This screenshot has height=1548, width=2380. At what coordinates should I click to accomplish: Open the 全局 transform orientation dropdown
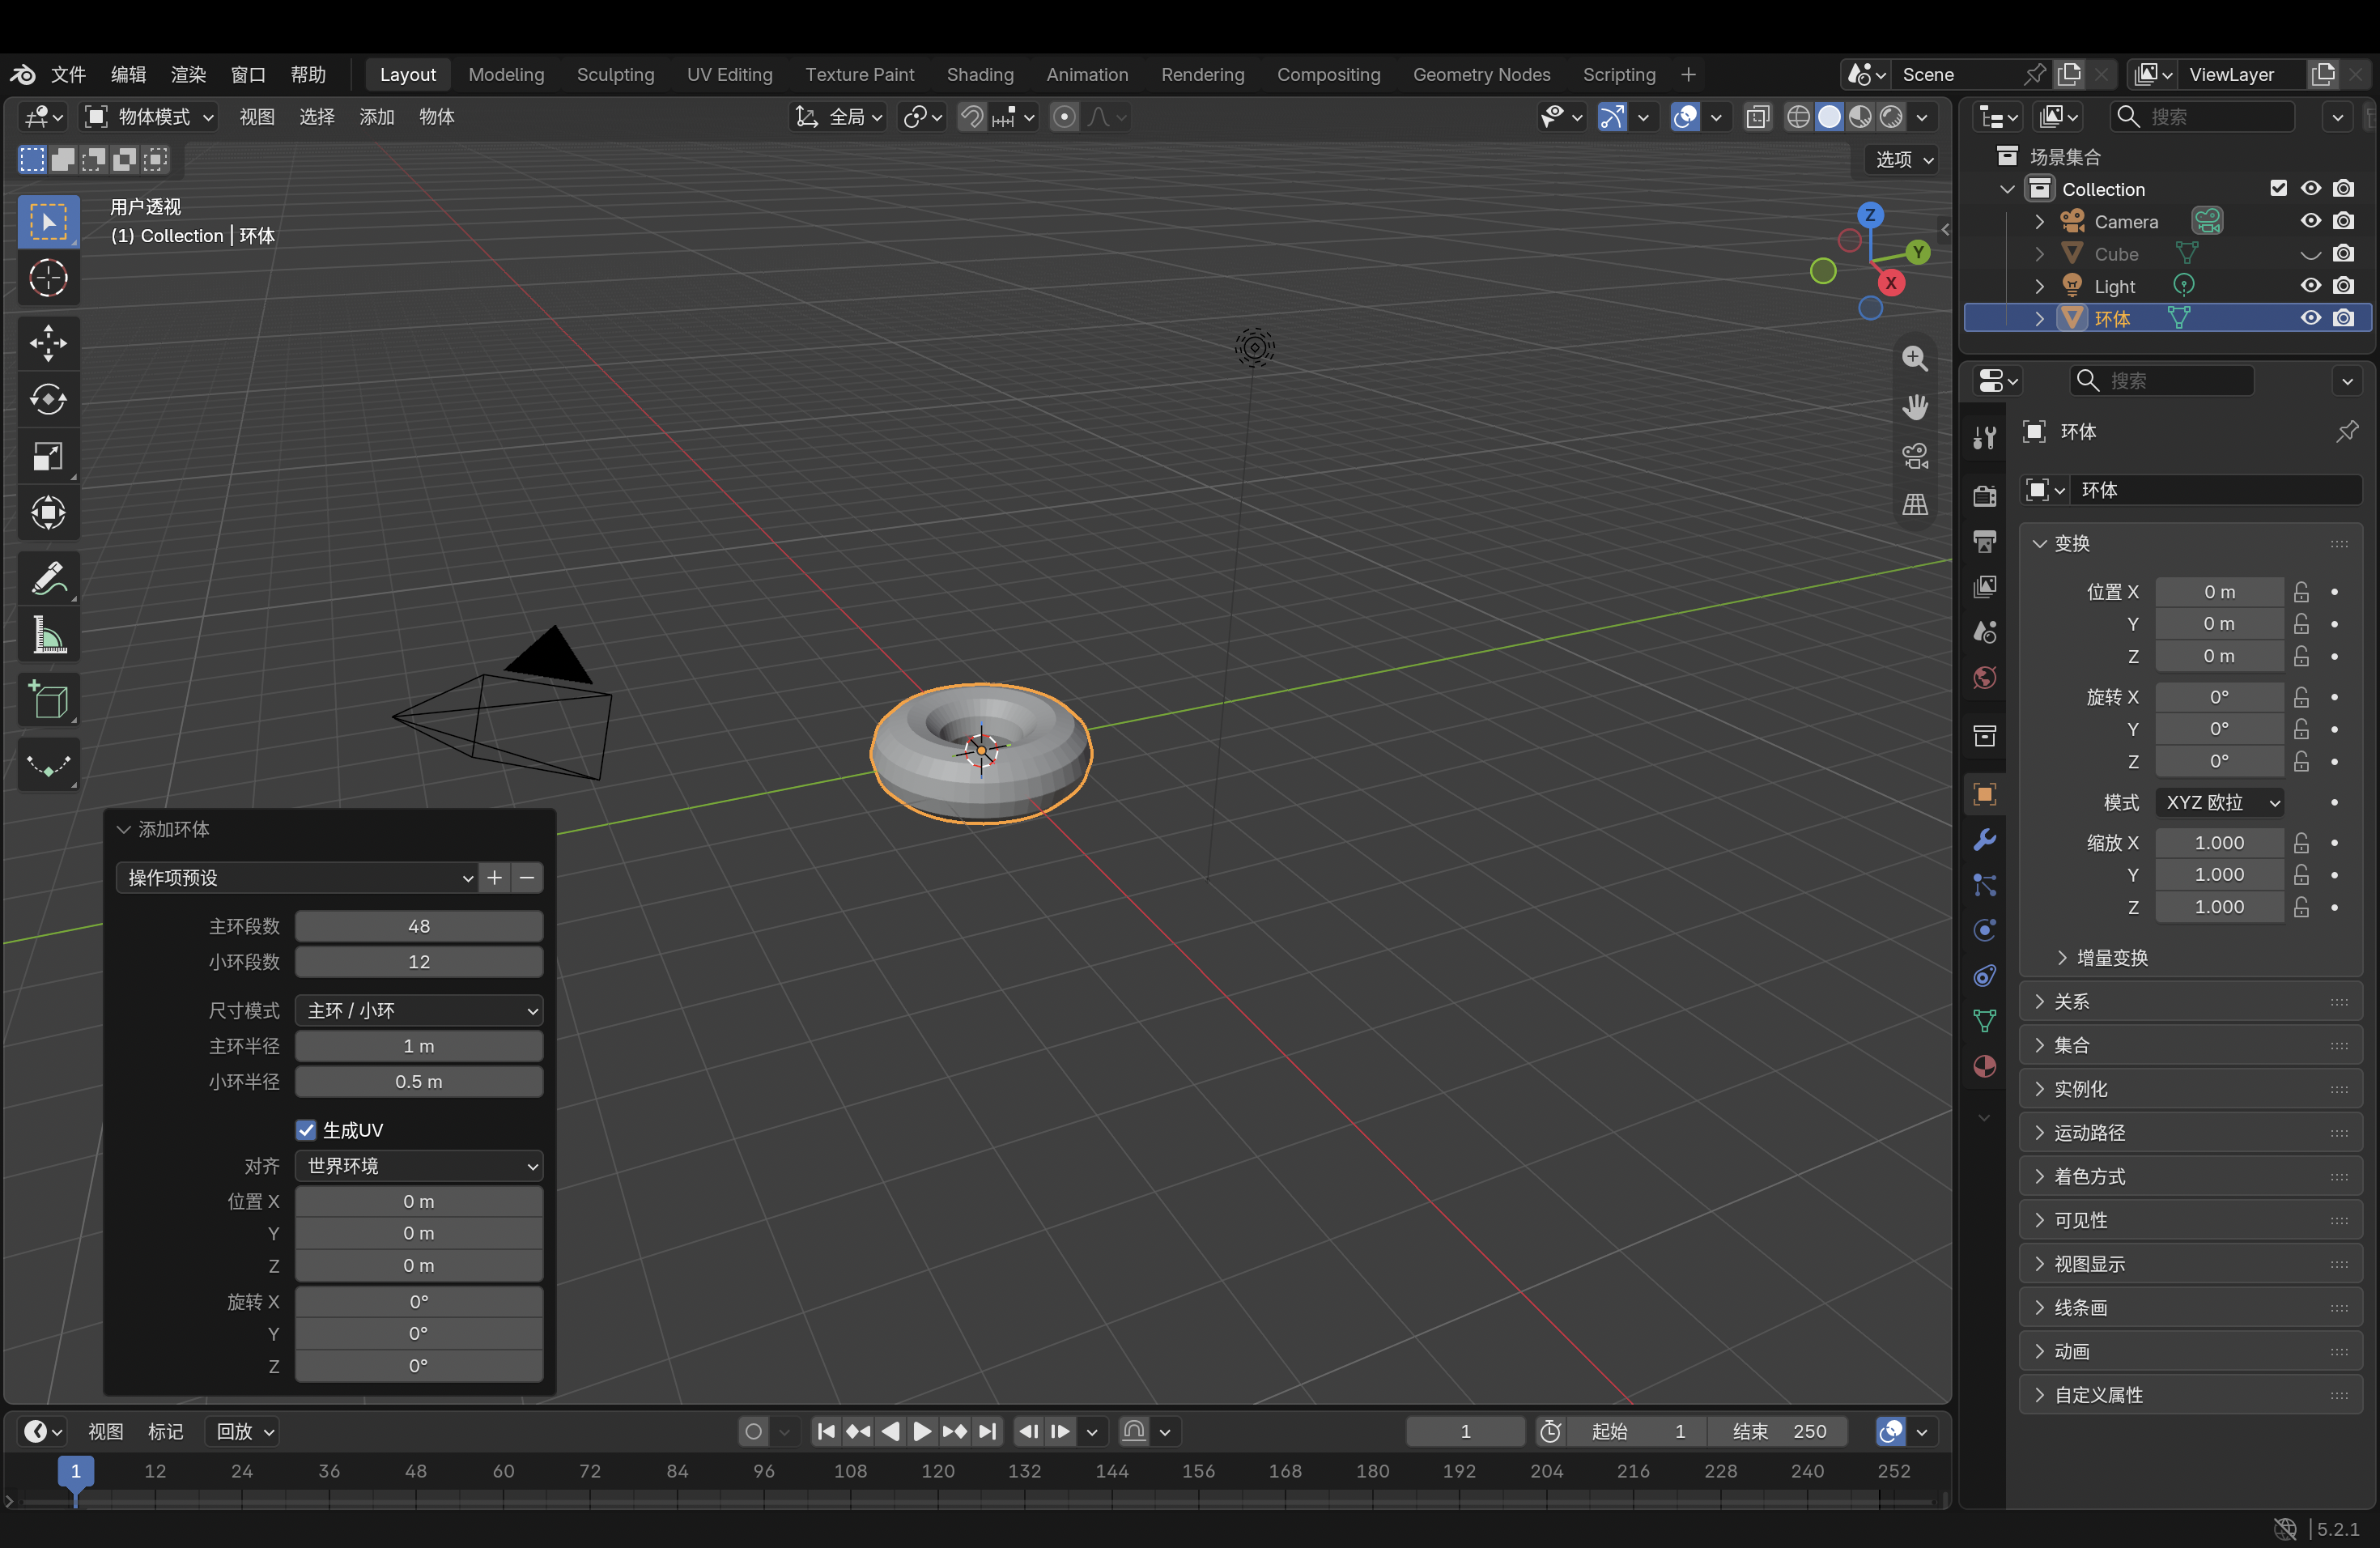(839, 117)
